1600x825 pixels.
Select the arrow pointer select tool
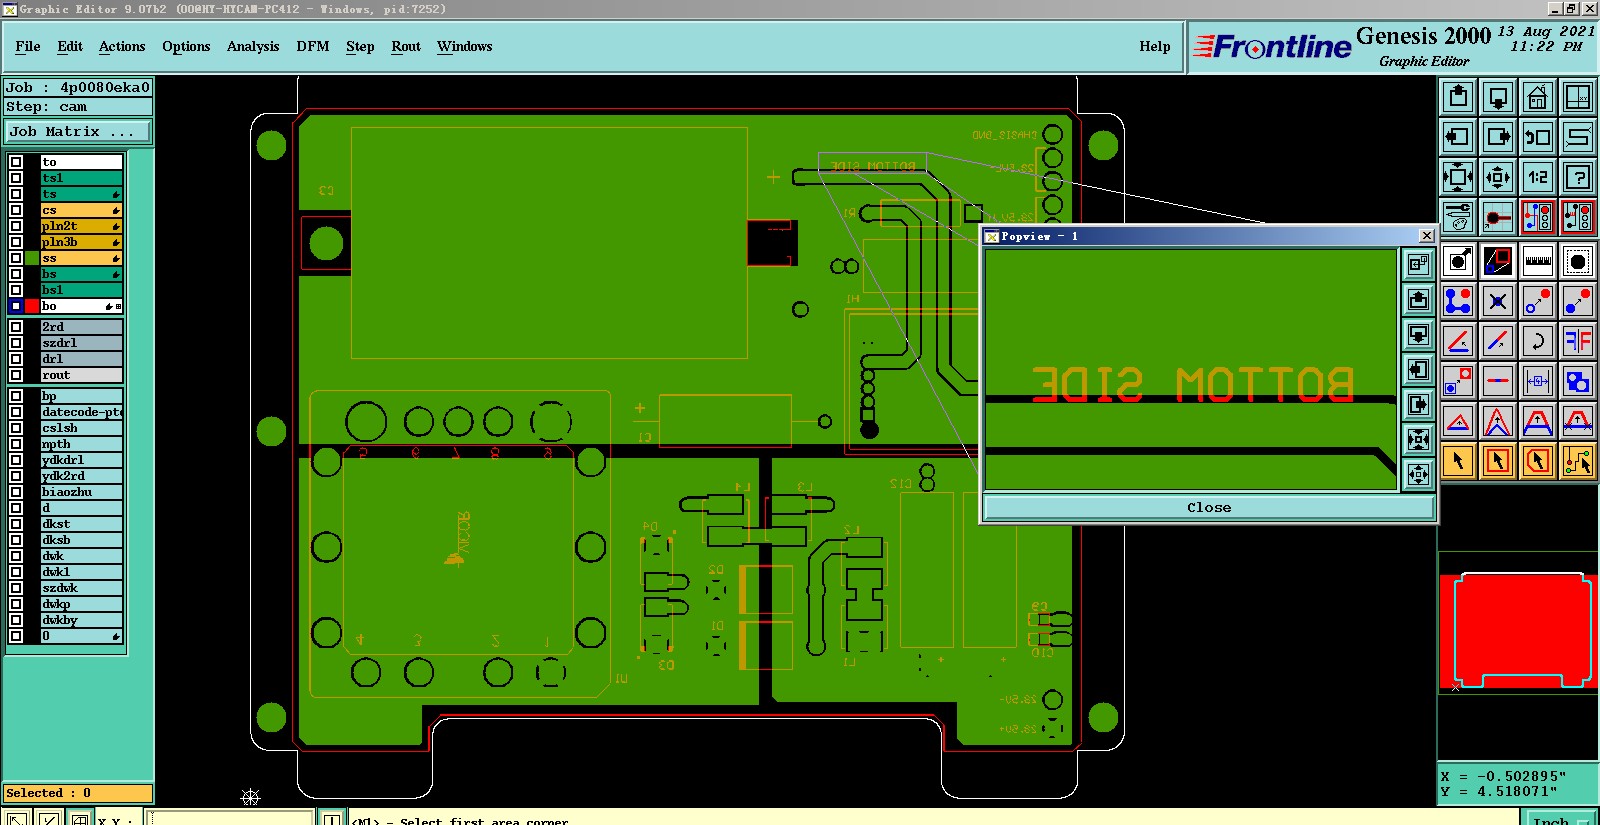[1458, 461]
